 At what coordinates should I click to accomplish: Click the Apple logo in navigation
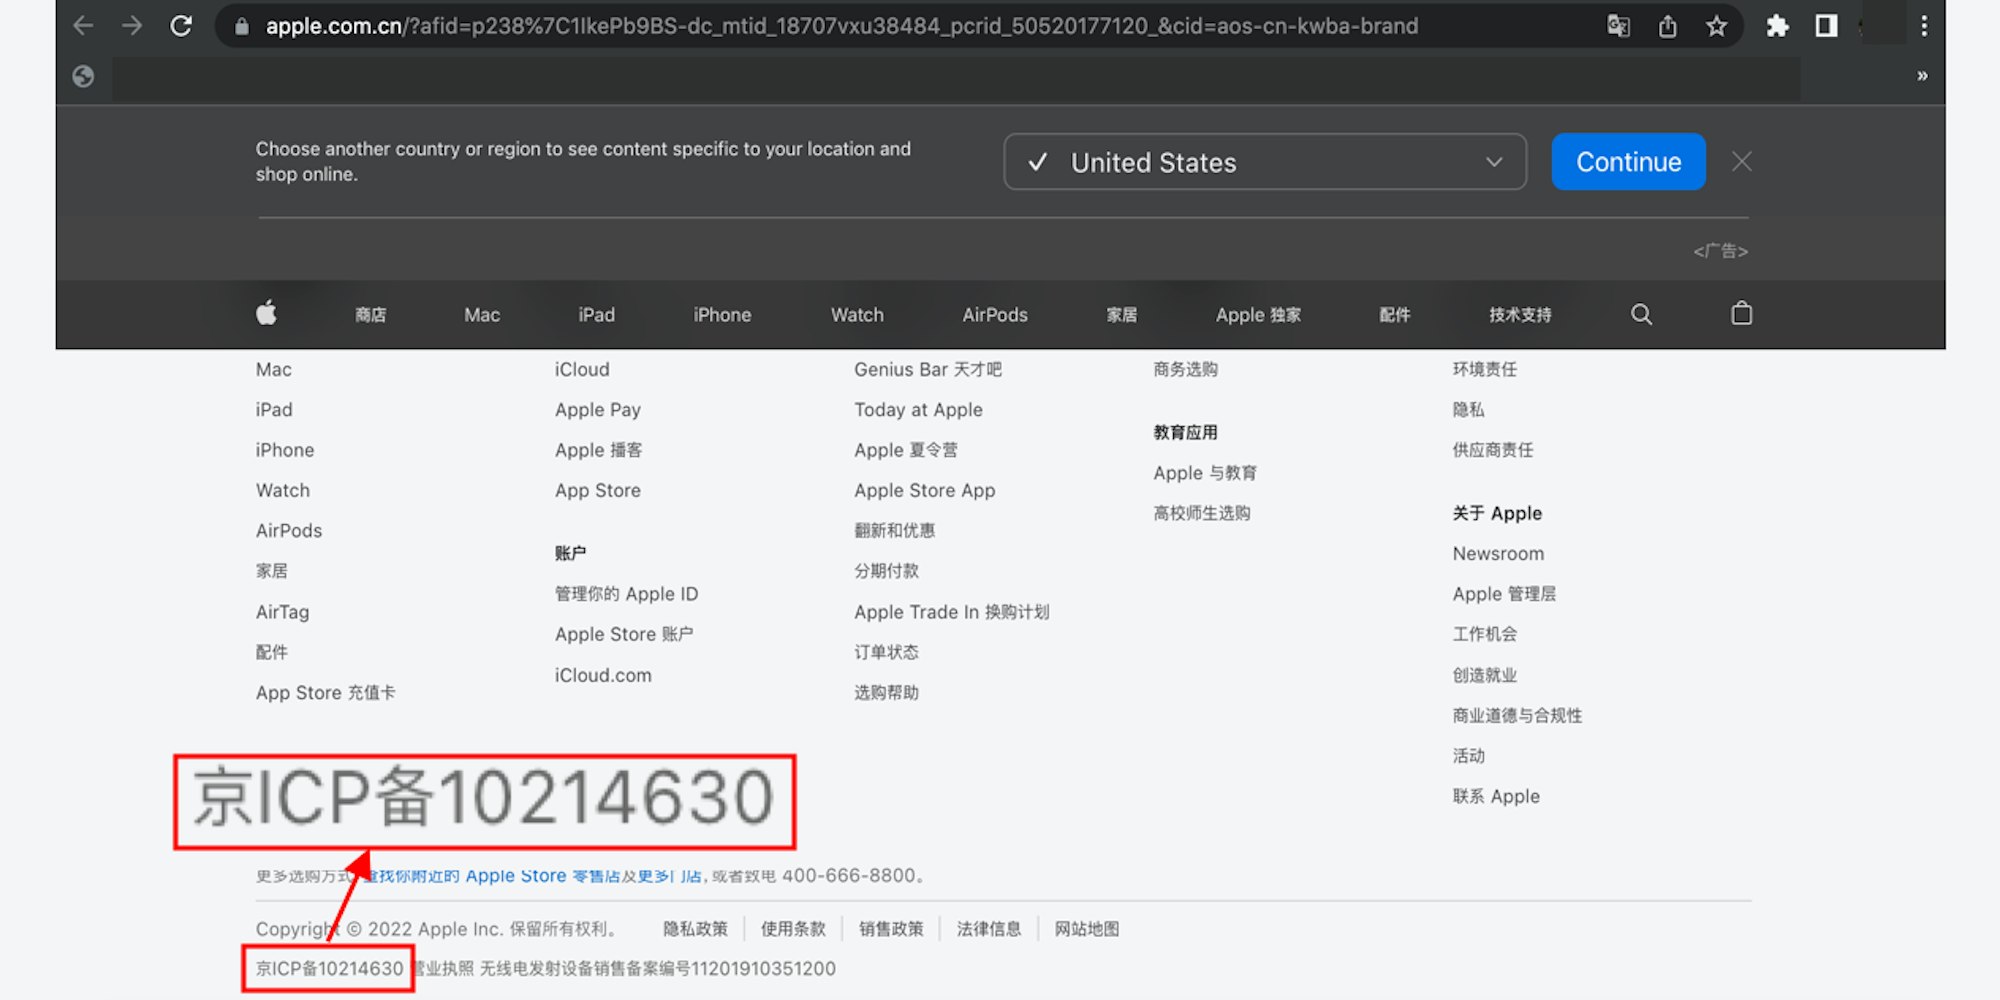[266, 313]
